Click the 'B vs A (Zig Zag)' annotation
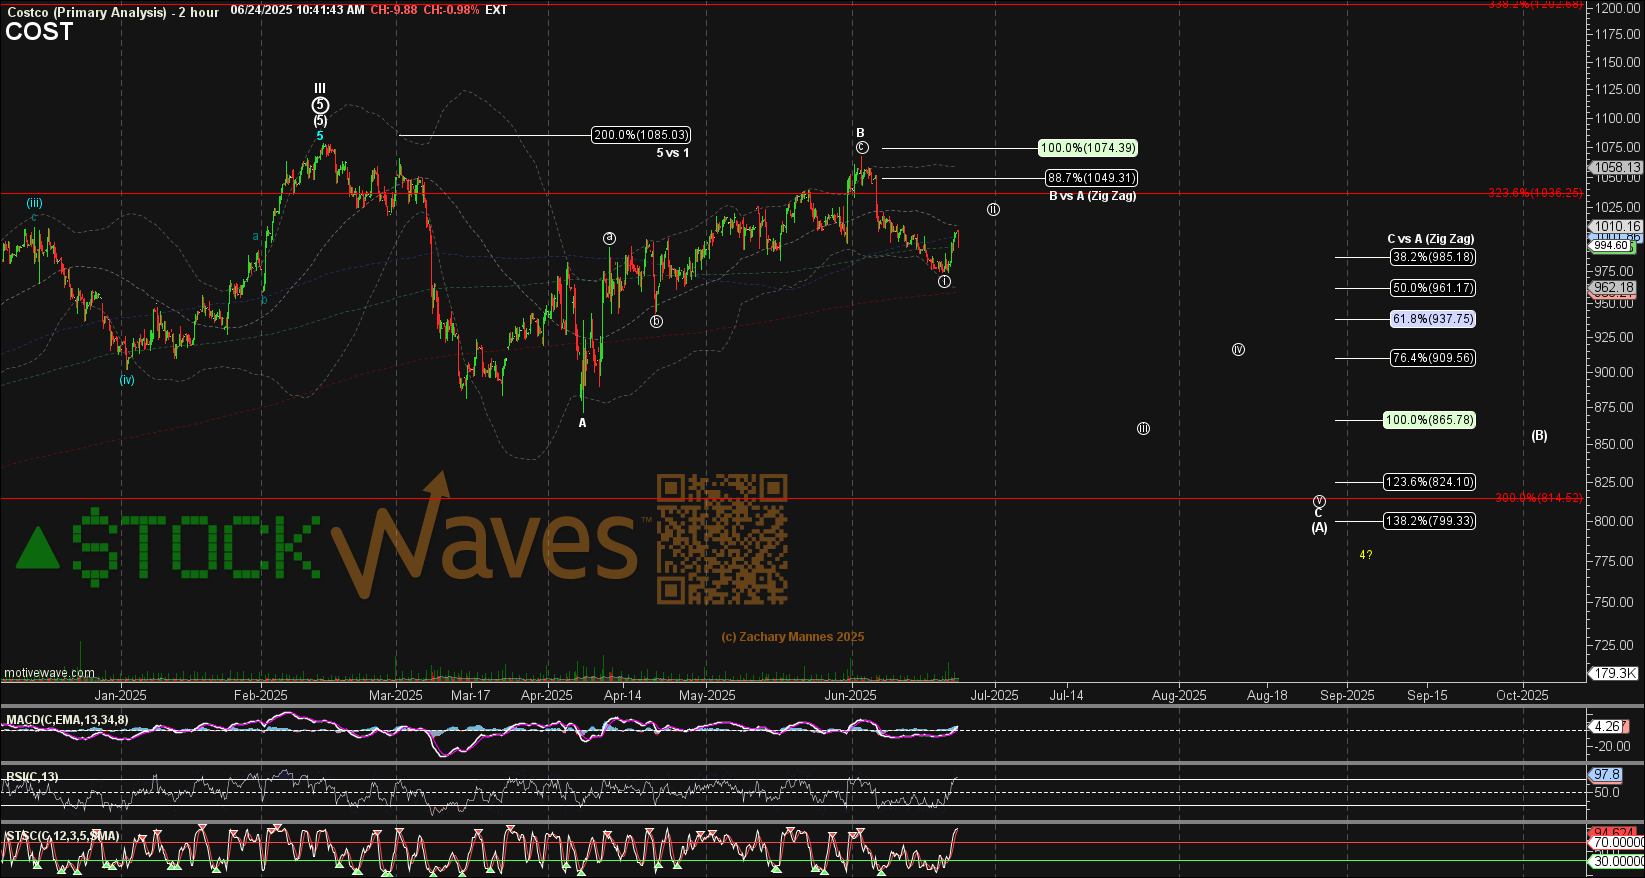 pyautogui.click(x=1092, y=196)
